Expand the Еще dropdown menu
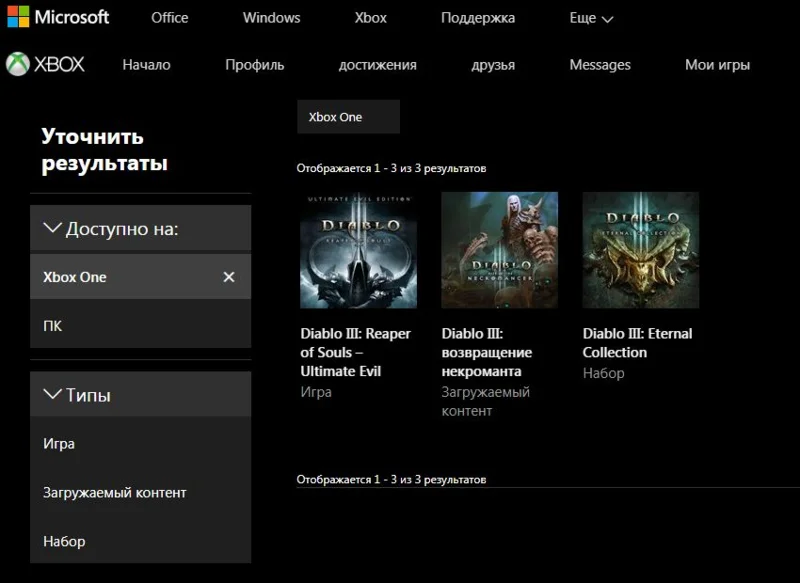The height and width of the screenshot is (583, 800). pos(591,18)
